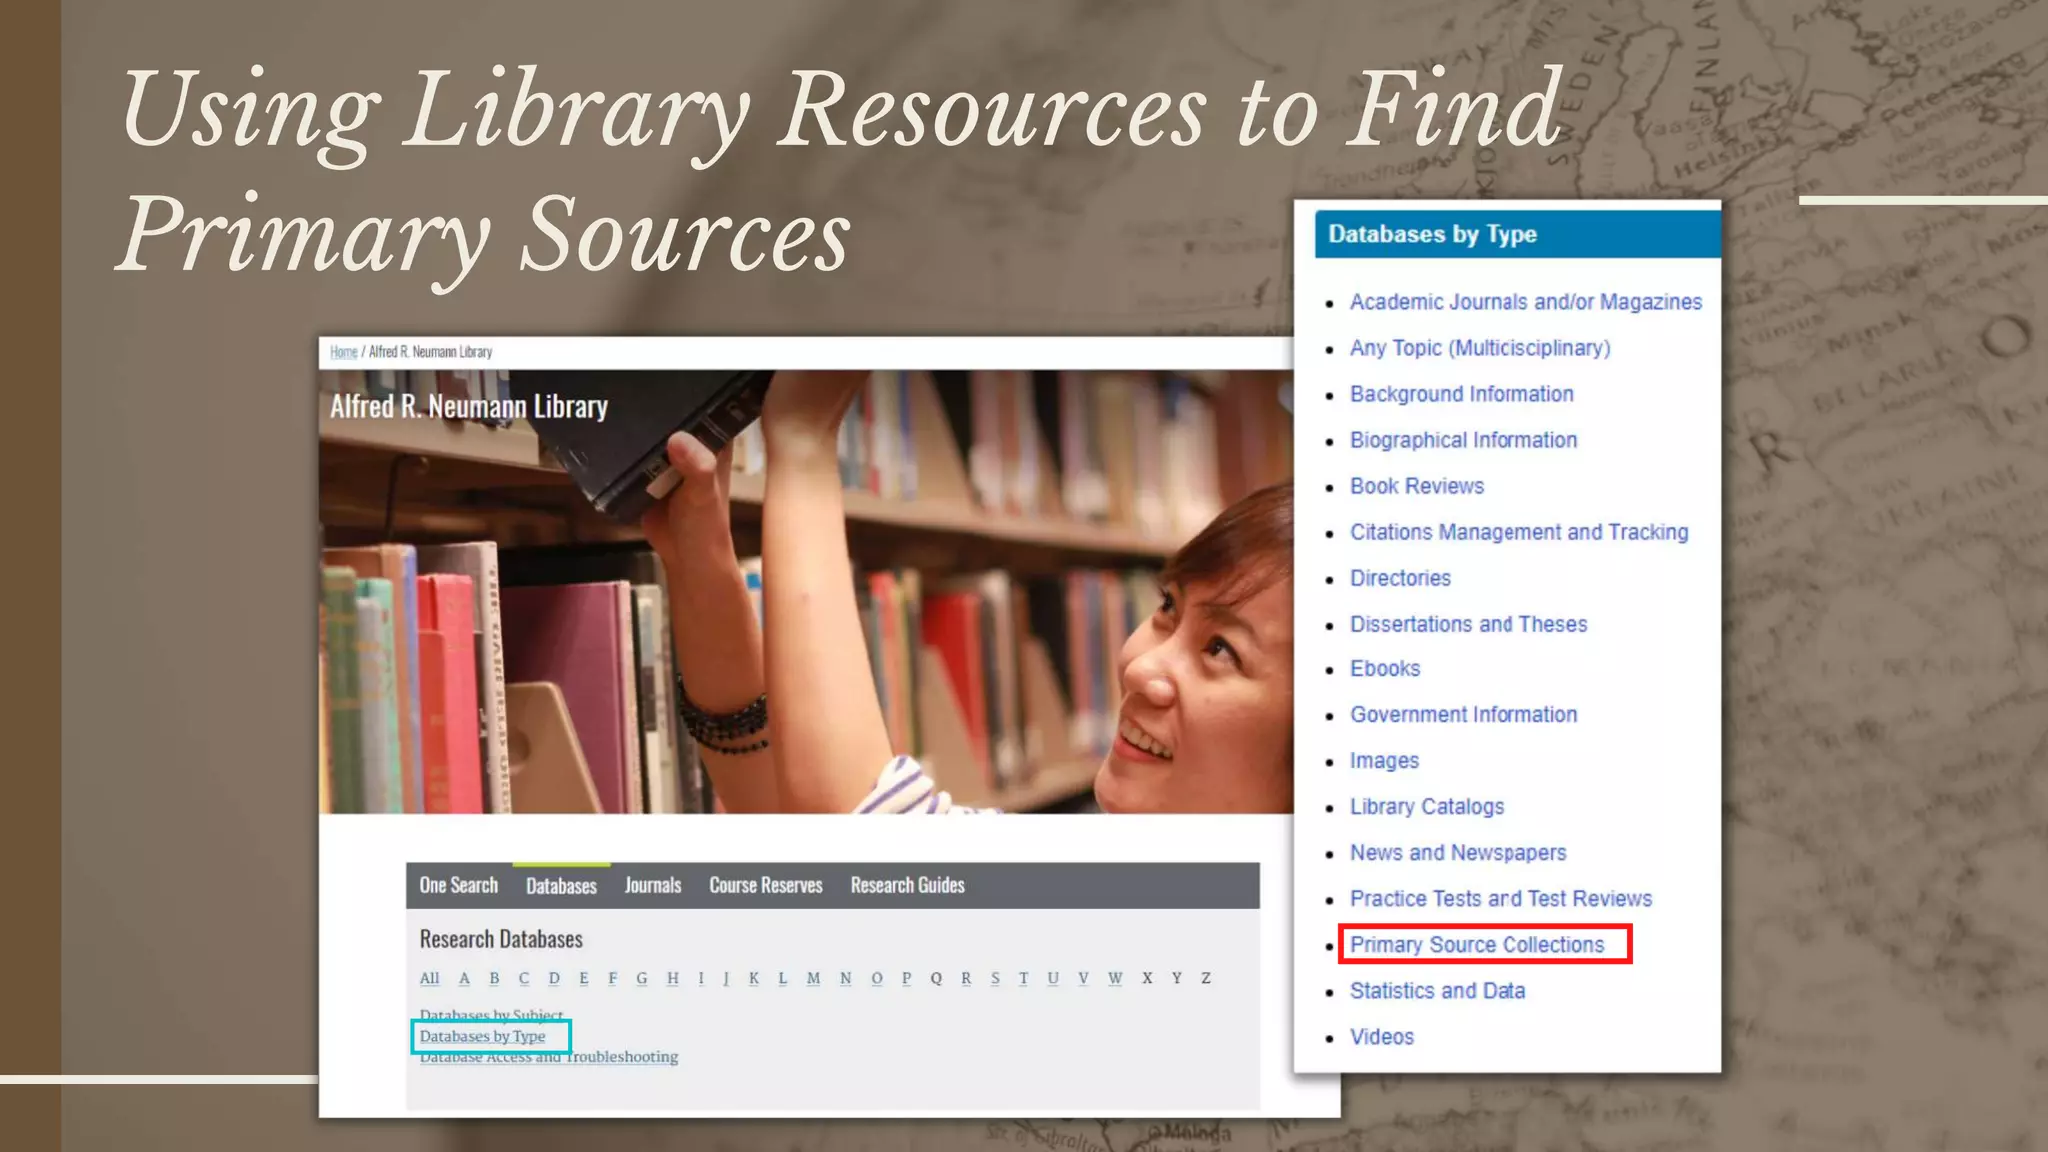The image size is (2048, 1152).
Task: Switch to the One Search tab
Action: coord(458,885)
